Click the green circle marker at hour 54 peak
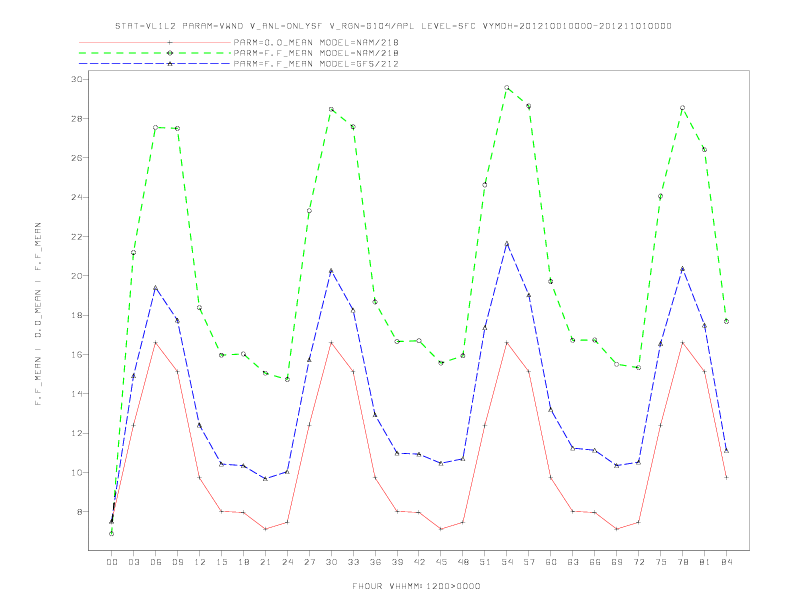Image resolution: width=792 pixels, height=612 pixels. [x=507, y=88]
